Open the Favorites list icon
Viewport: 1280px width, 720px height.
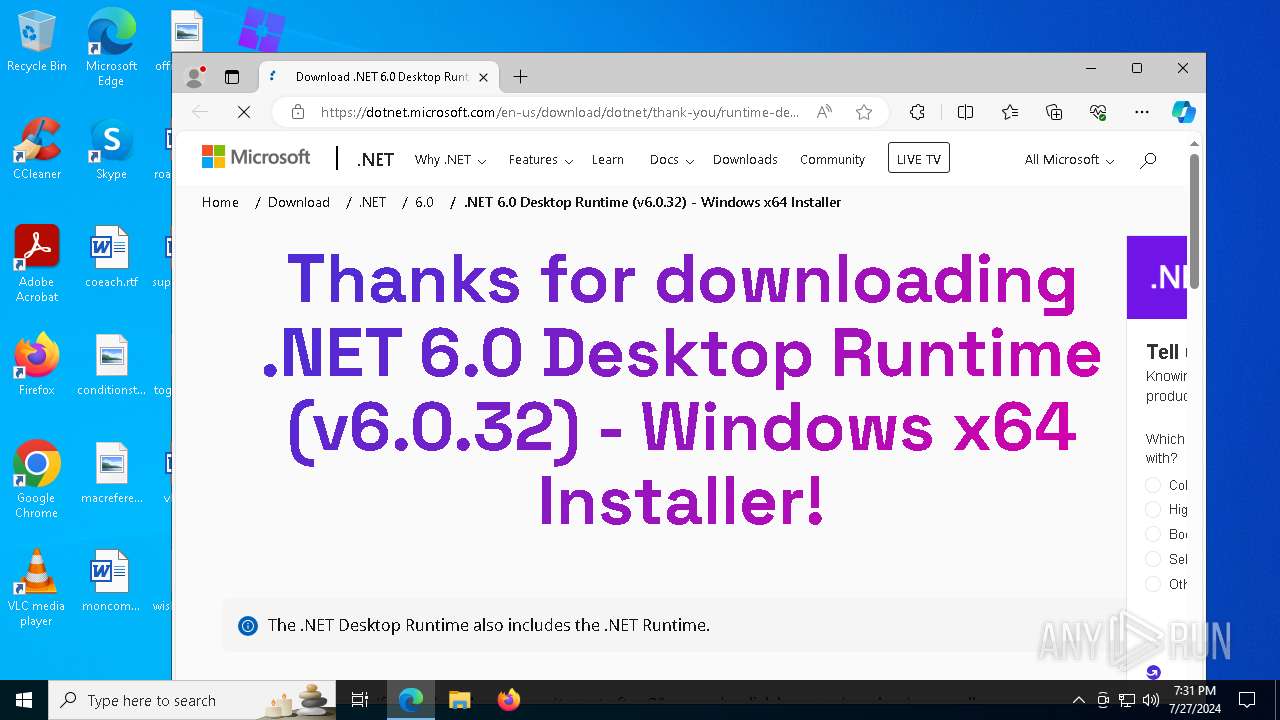pyautogui.click(x=1010, y=112)
